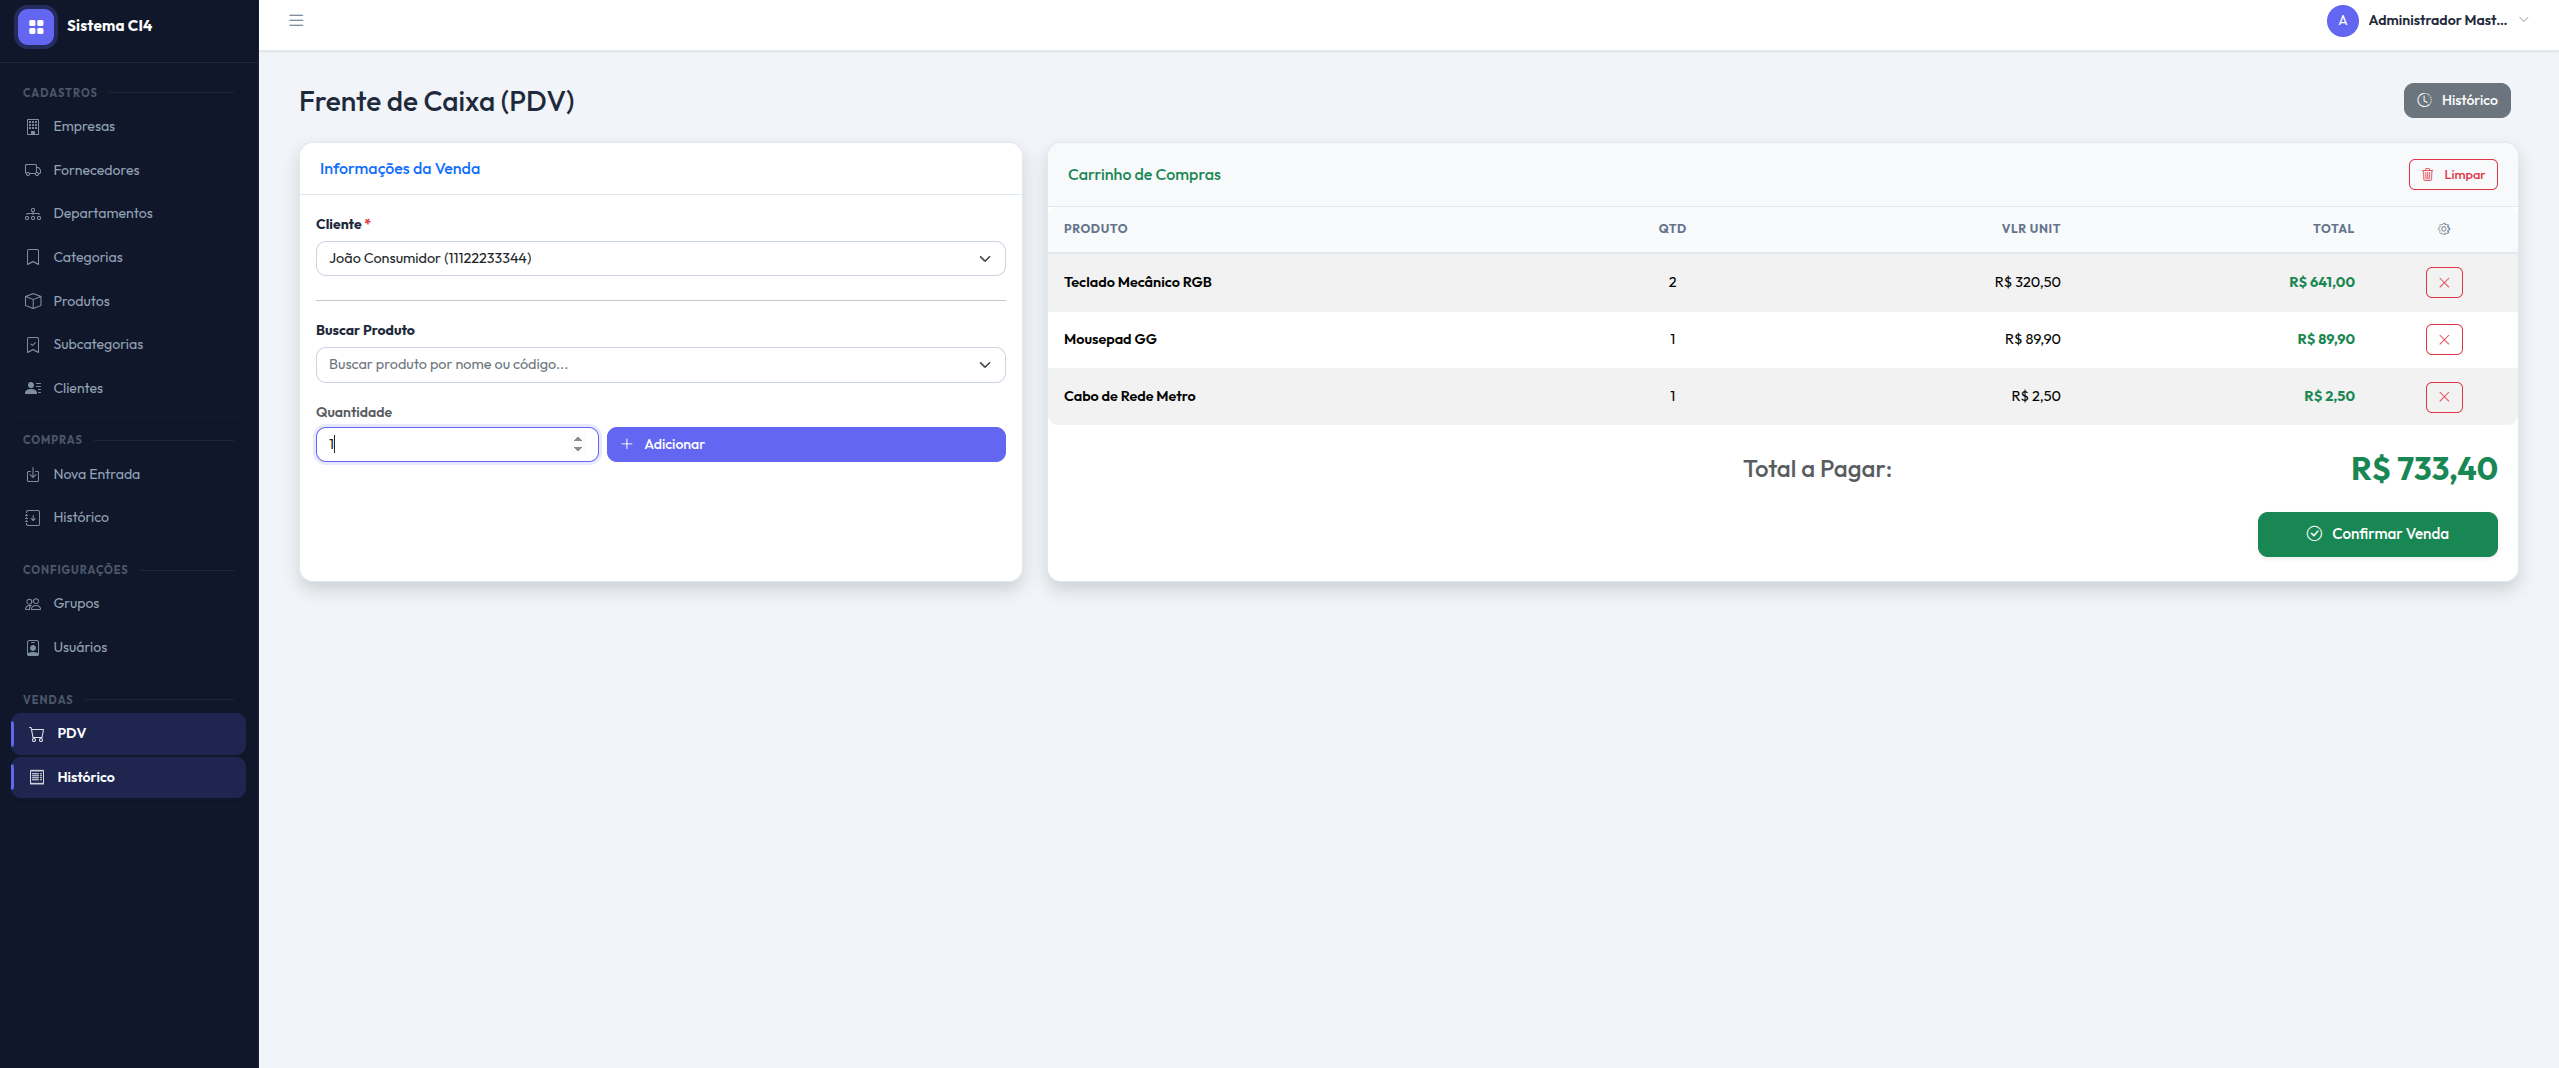Open Histórico button at top right
This screenshot has width=2559, height=1068.
tap(2456, 101)
